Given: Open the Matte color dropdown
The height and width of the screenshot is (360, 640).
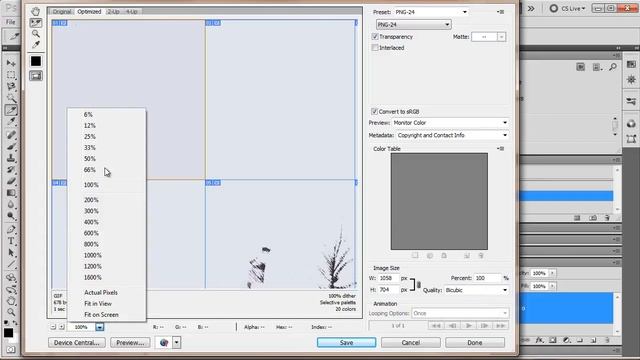Looking at the screenshot, I should click(502, 37).
